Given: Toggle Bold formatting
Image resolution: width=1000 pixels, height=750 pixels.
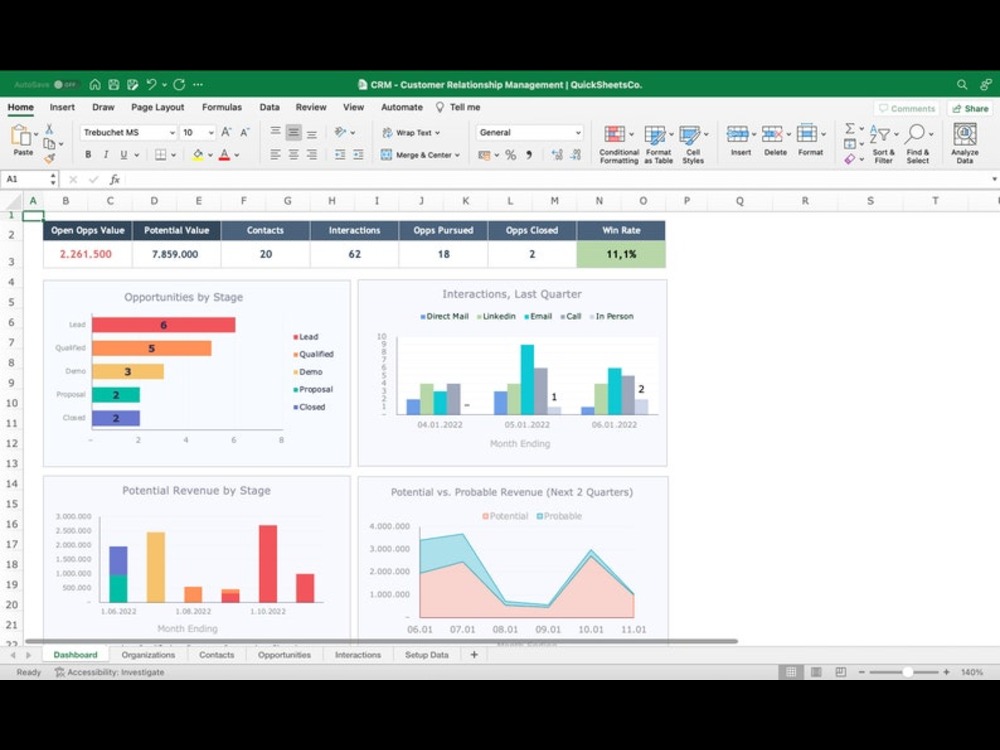Looking at the screenshot, I should (x=88, y=154).
